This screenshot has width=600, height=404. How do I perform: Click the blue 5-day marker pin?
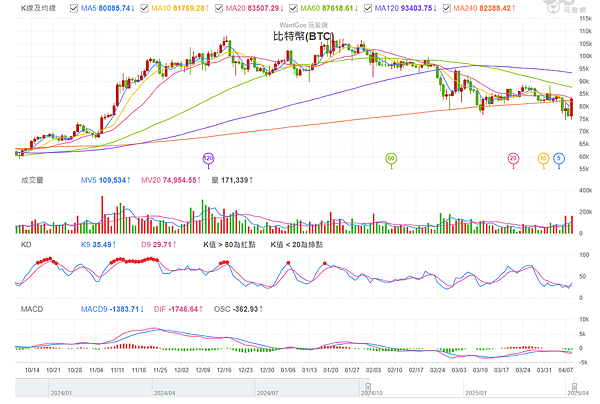point(559,160)
